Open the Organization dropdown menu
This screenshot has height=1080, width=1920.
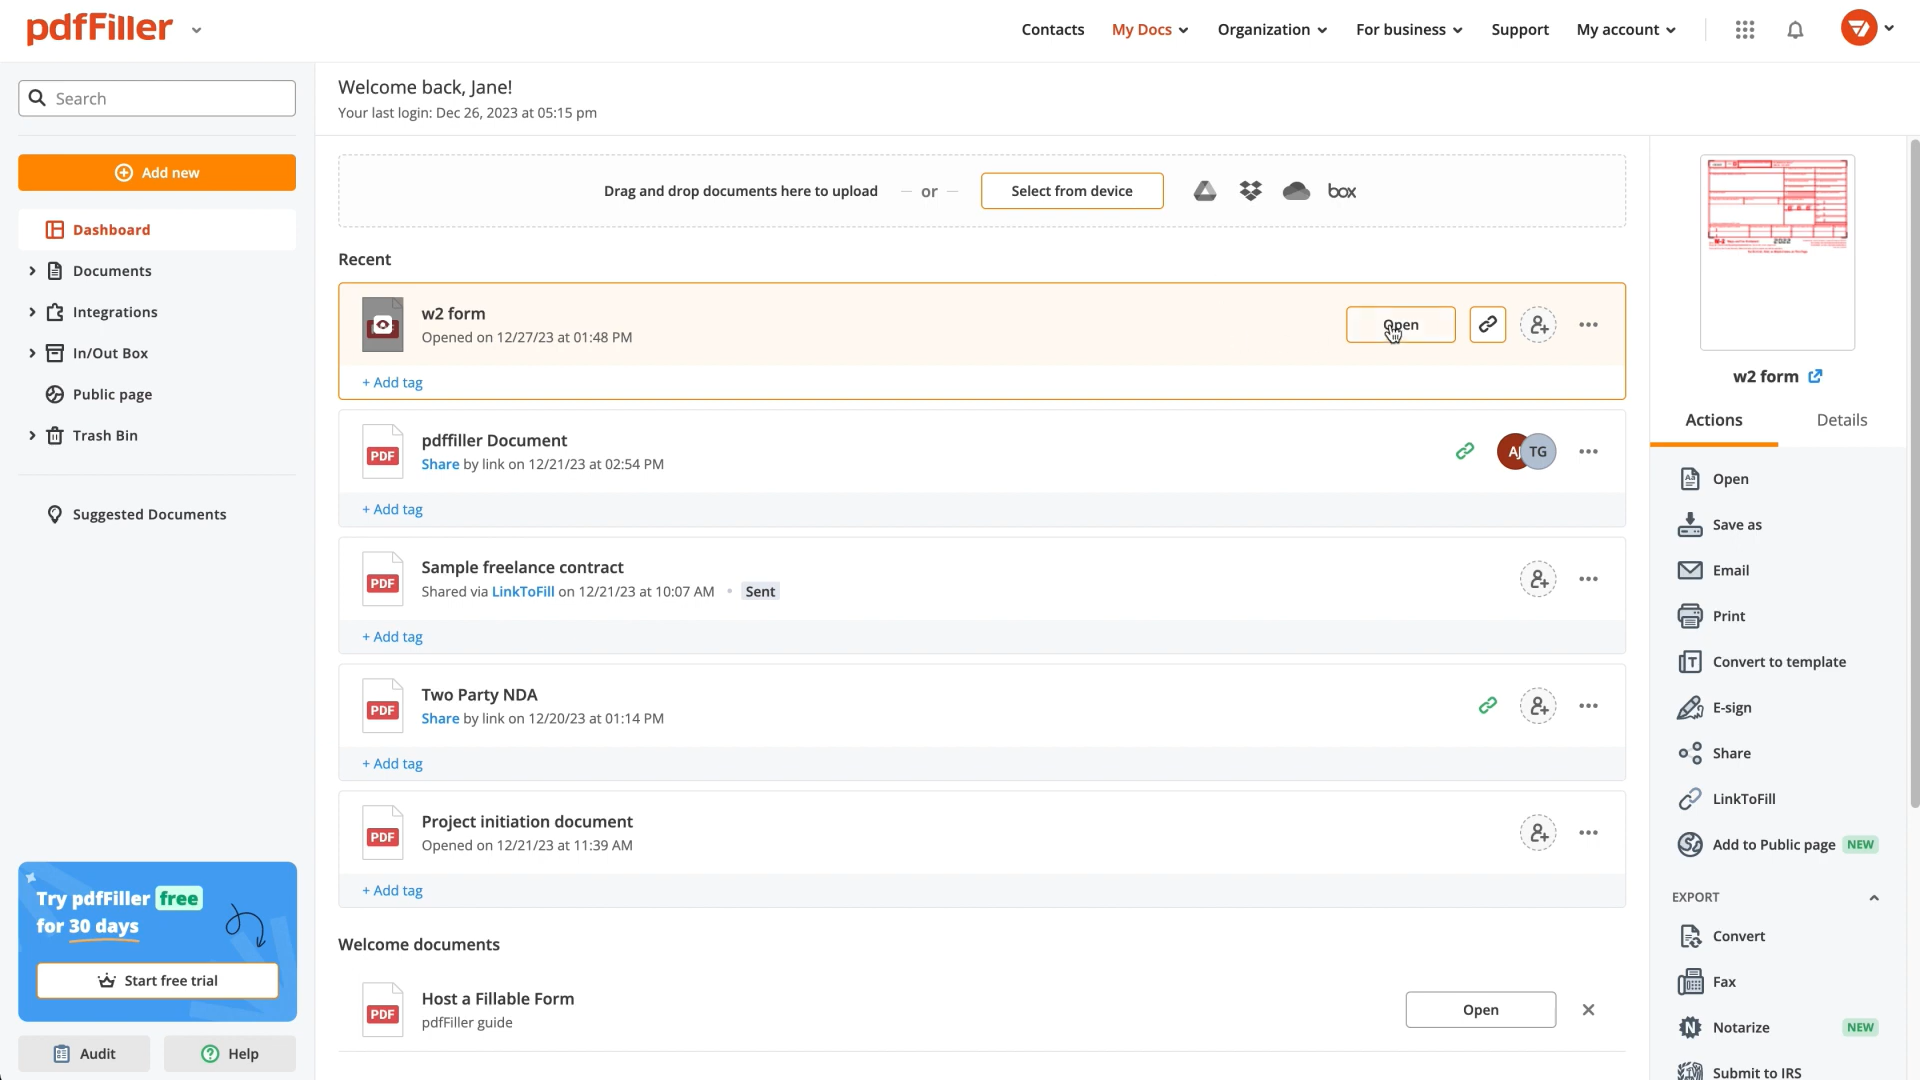pyautogui.click(x=1272, y=30)
